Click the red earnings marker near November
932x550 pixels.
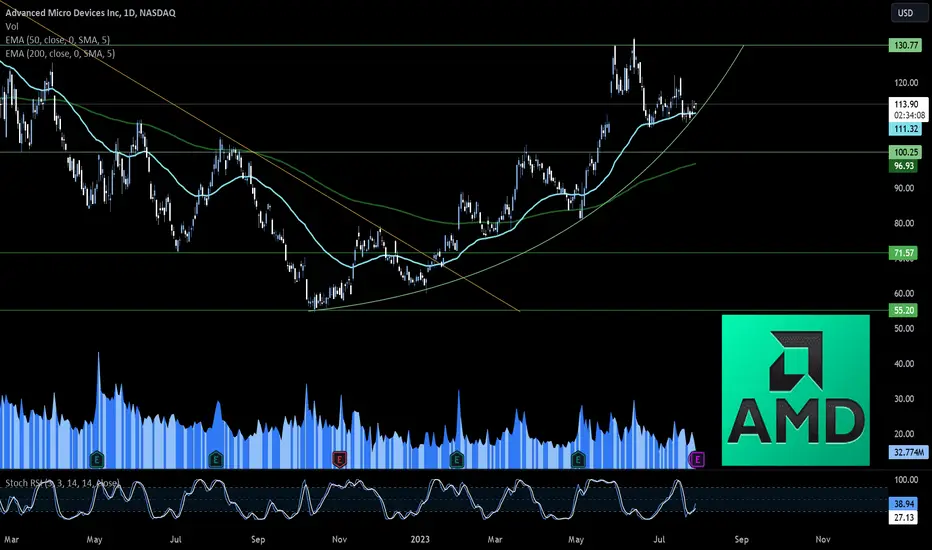[339, 459]
